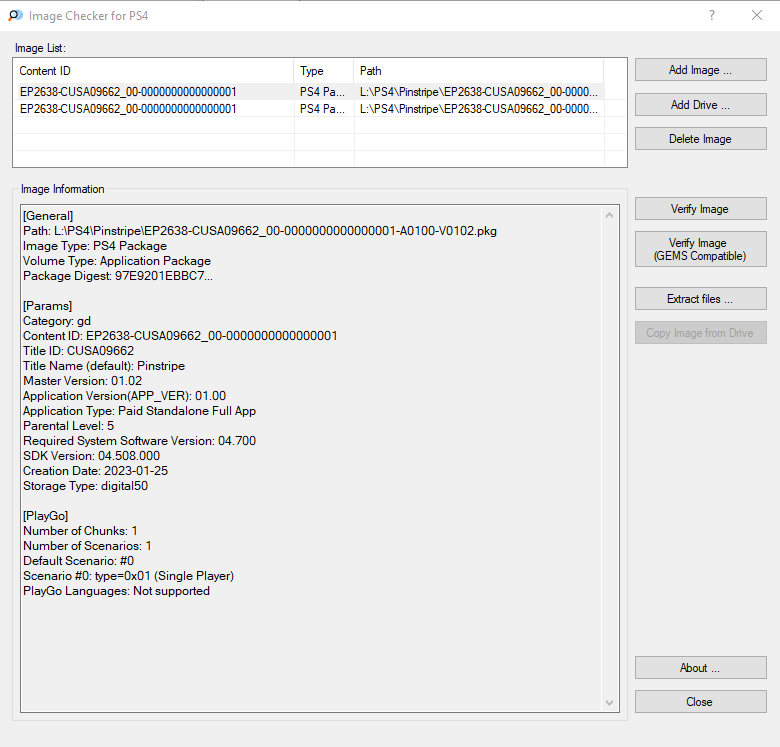Screen dimensions: 780x747
Task: Click Application Type: Paid Standalone line
Action: coord(139,411)
